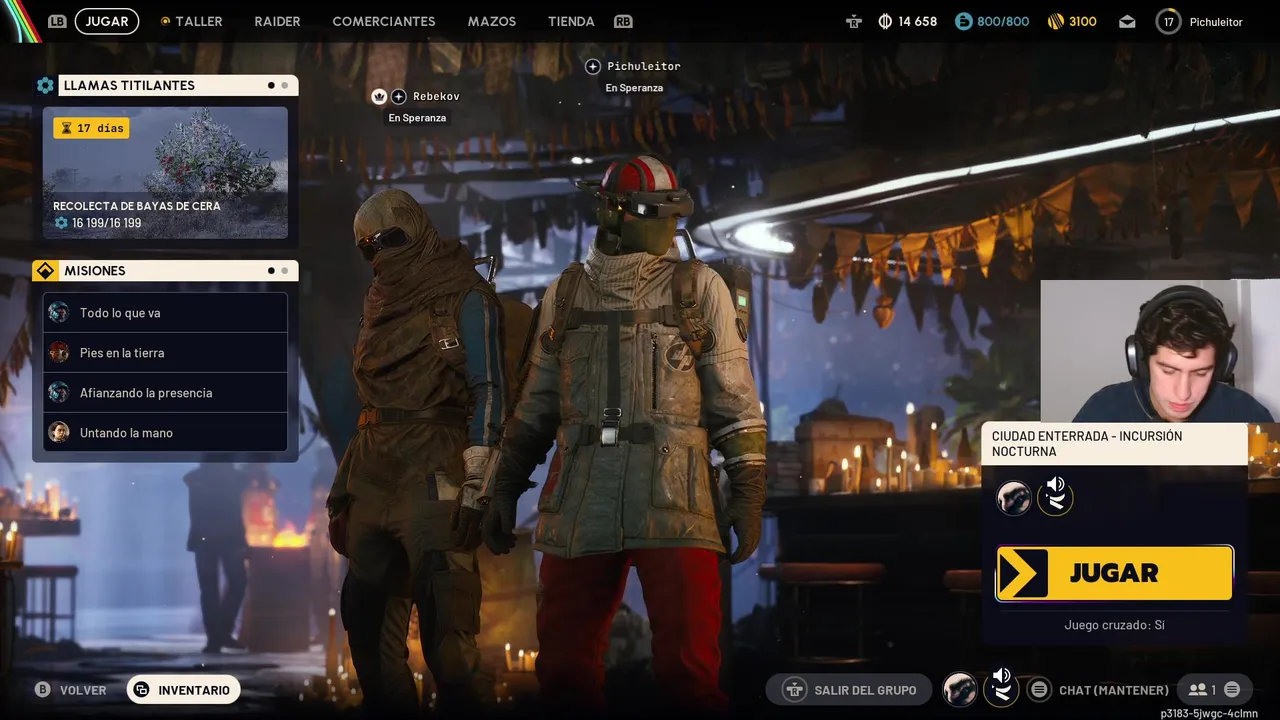This screenshot has height=720, width=1280.
Task: Click the portrait icon beside Untando la mano
Action: coord(59,432)
